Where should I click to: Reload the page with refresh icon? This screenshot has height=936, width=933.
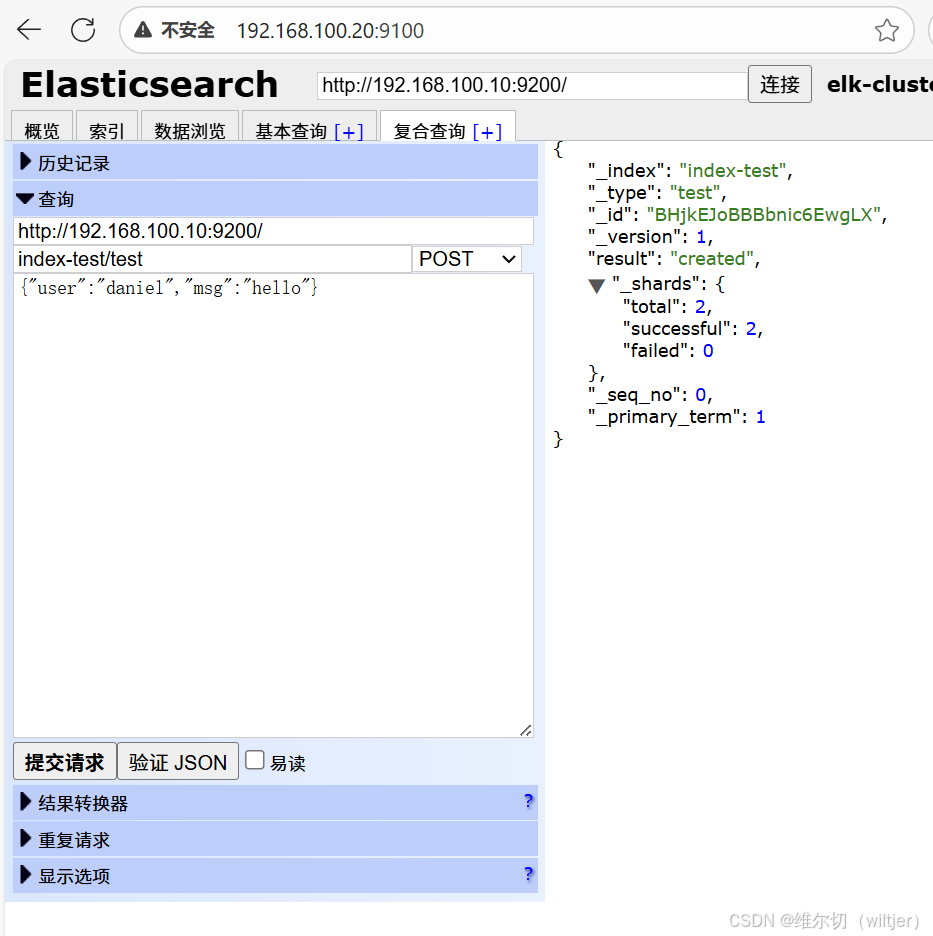[83, 30]
